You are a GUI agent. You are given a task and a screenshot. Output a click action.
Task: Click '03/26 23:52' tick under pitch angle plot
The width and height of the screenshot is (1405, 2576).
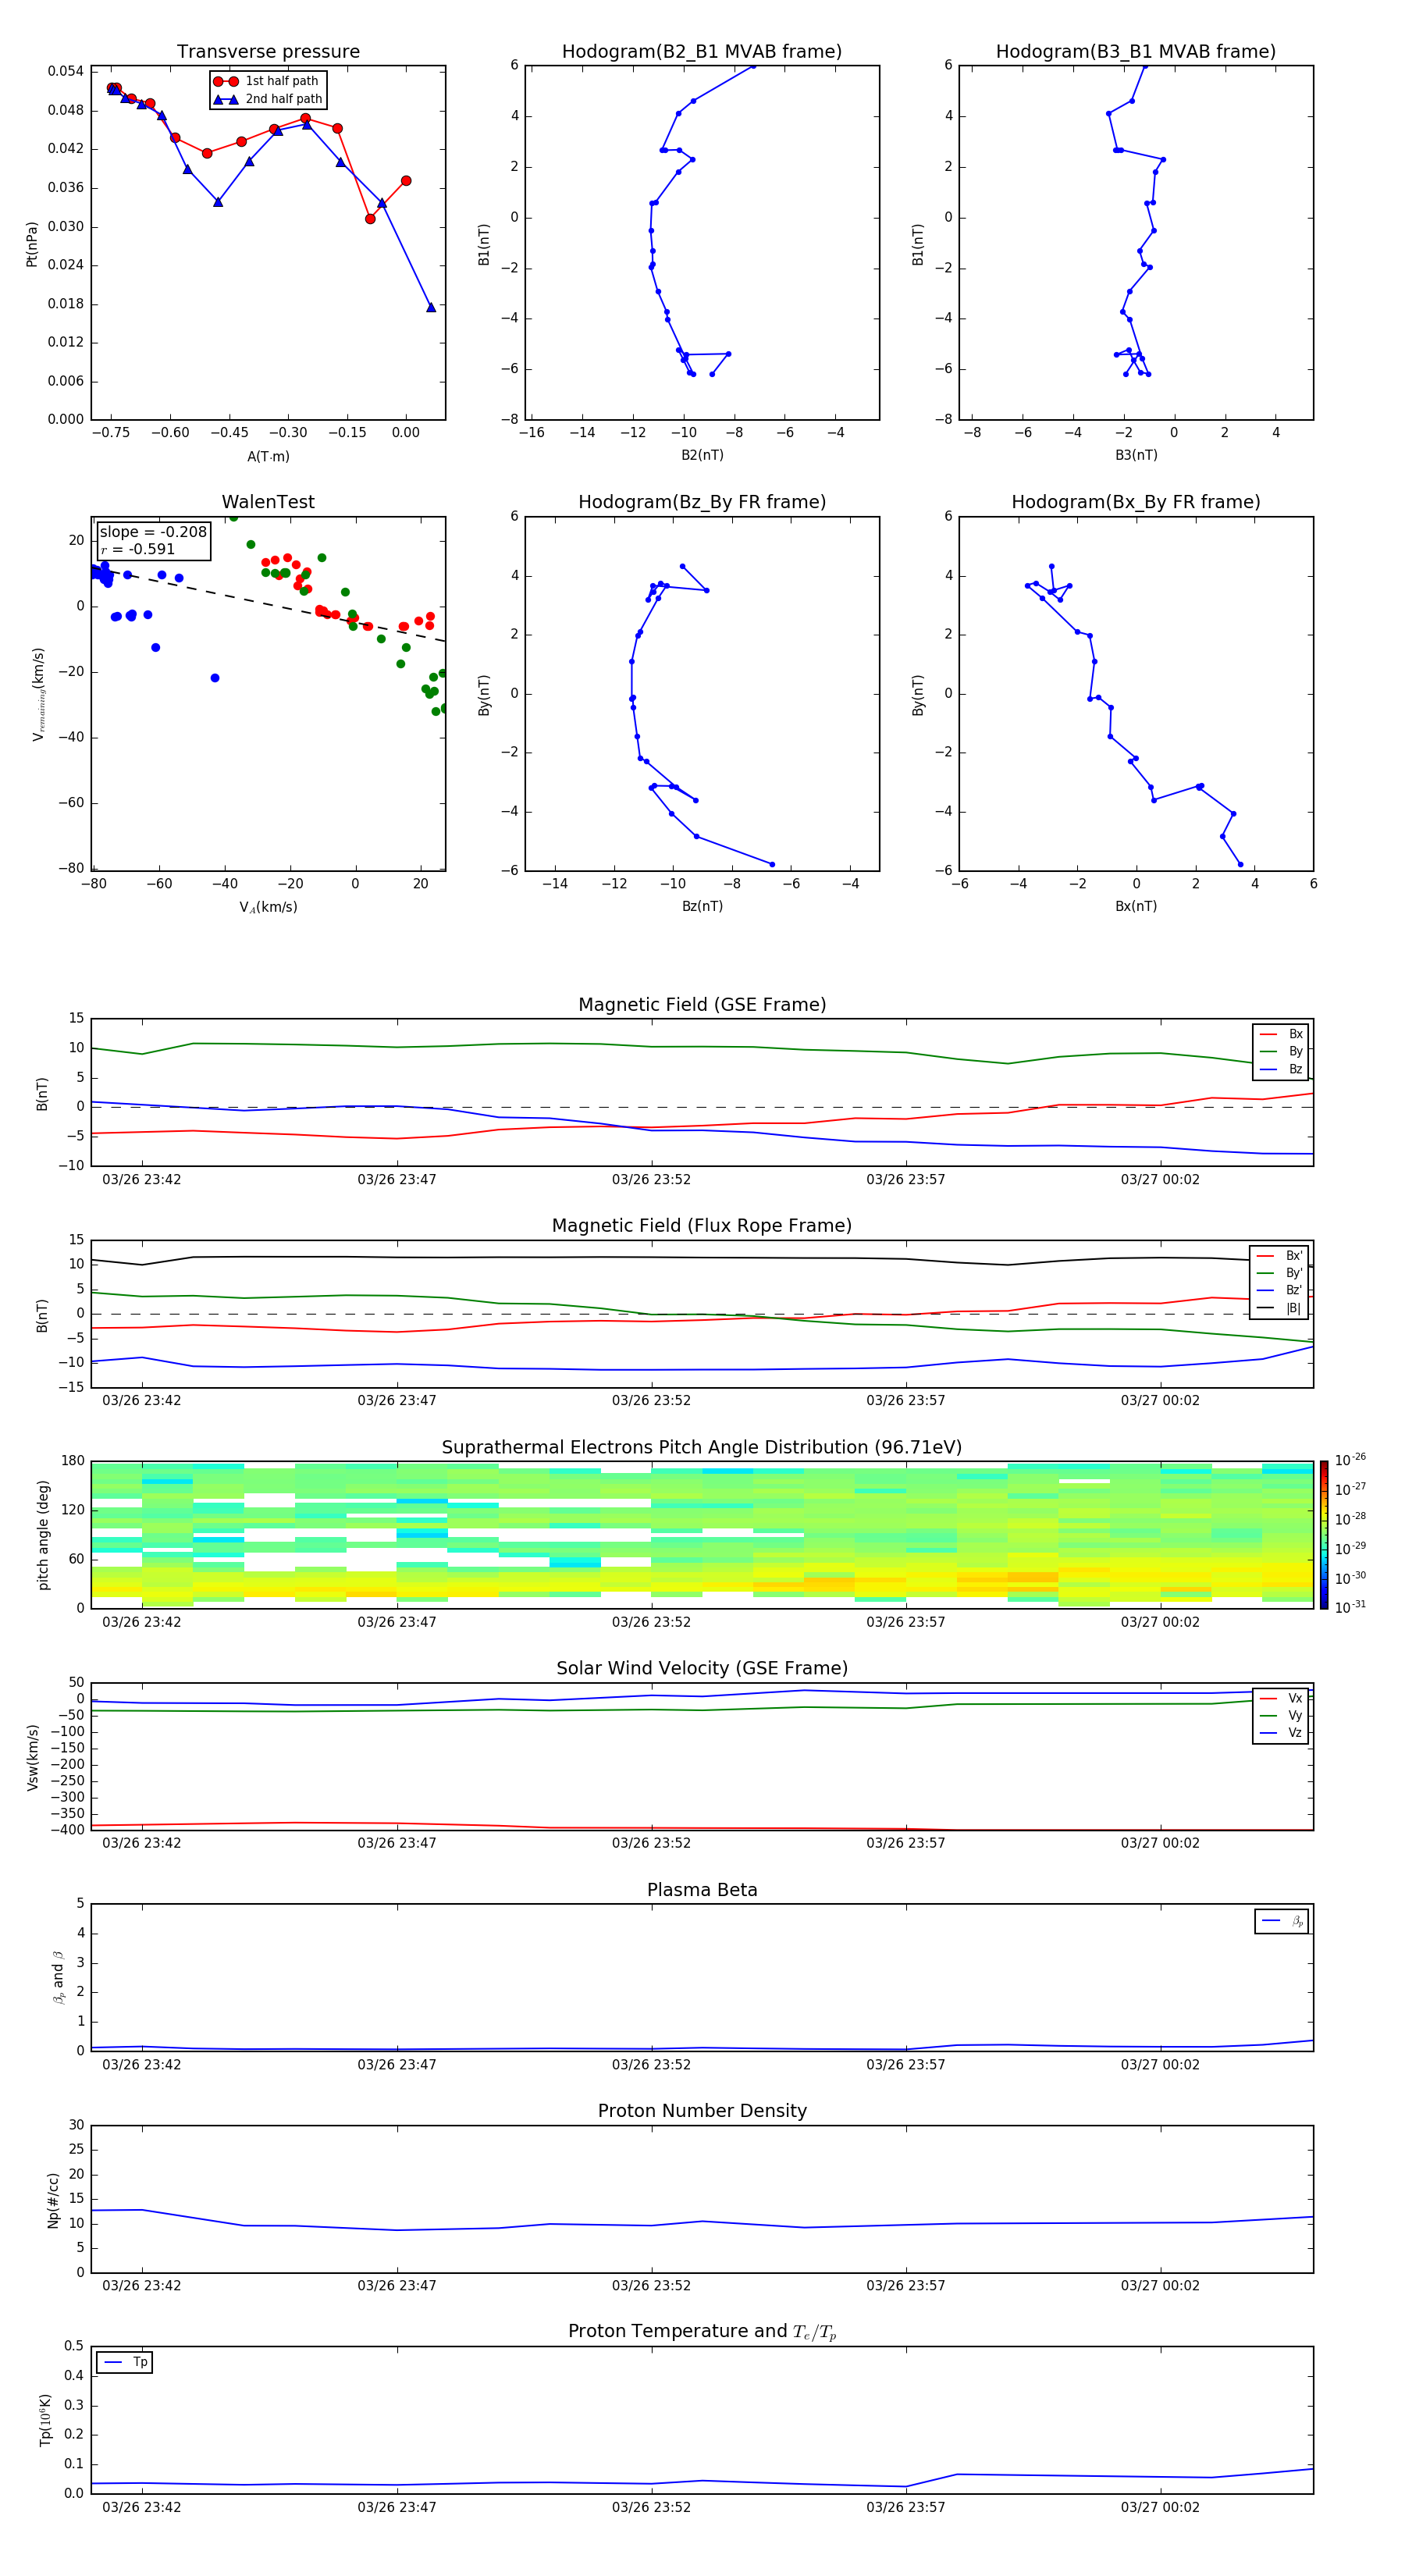pos(651,1622)
